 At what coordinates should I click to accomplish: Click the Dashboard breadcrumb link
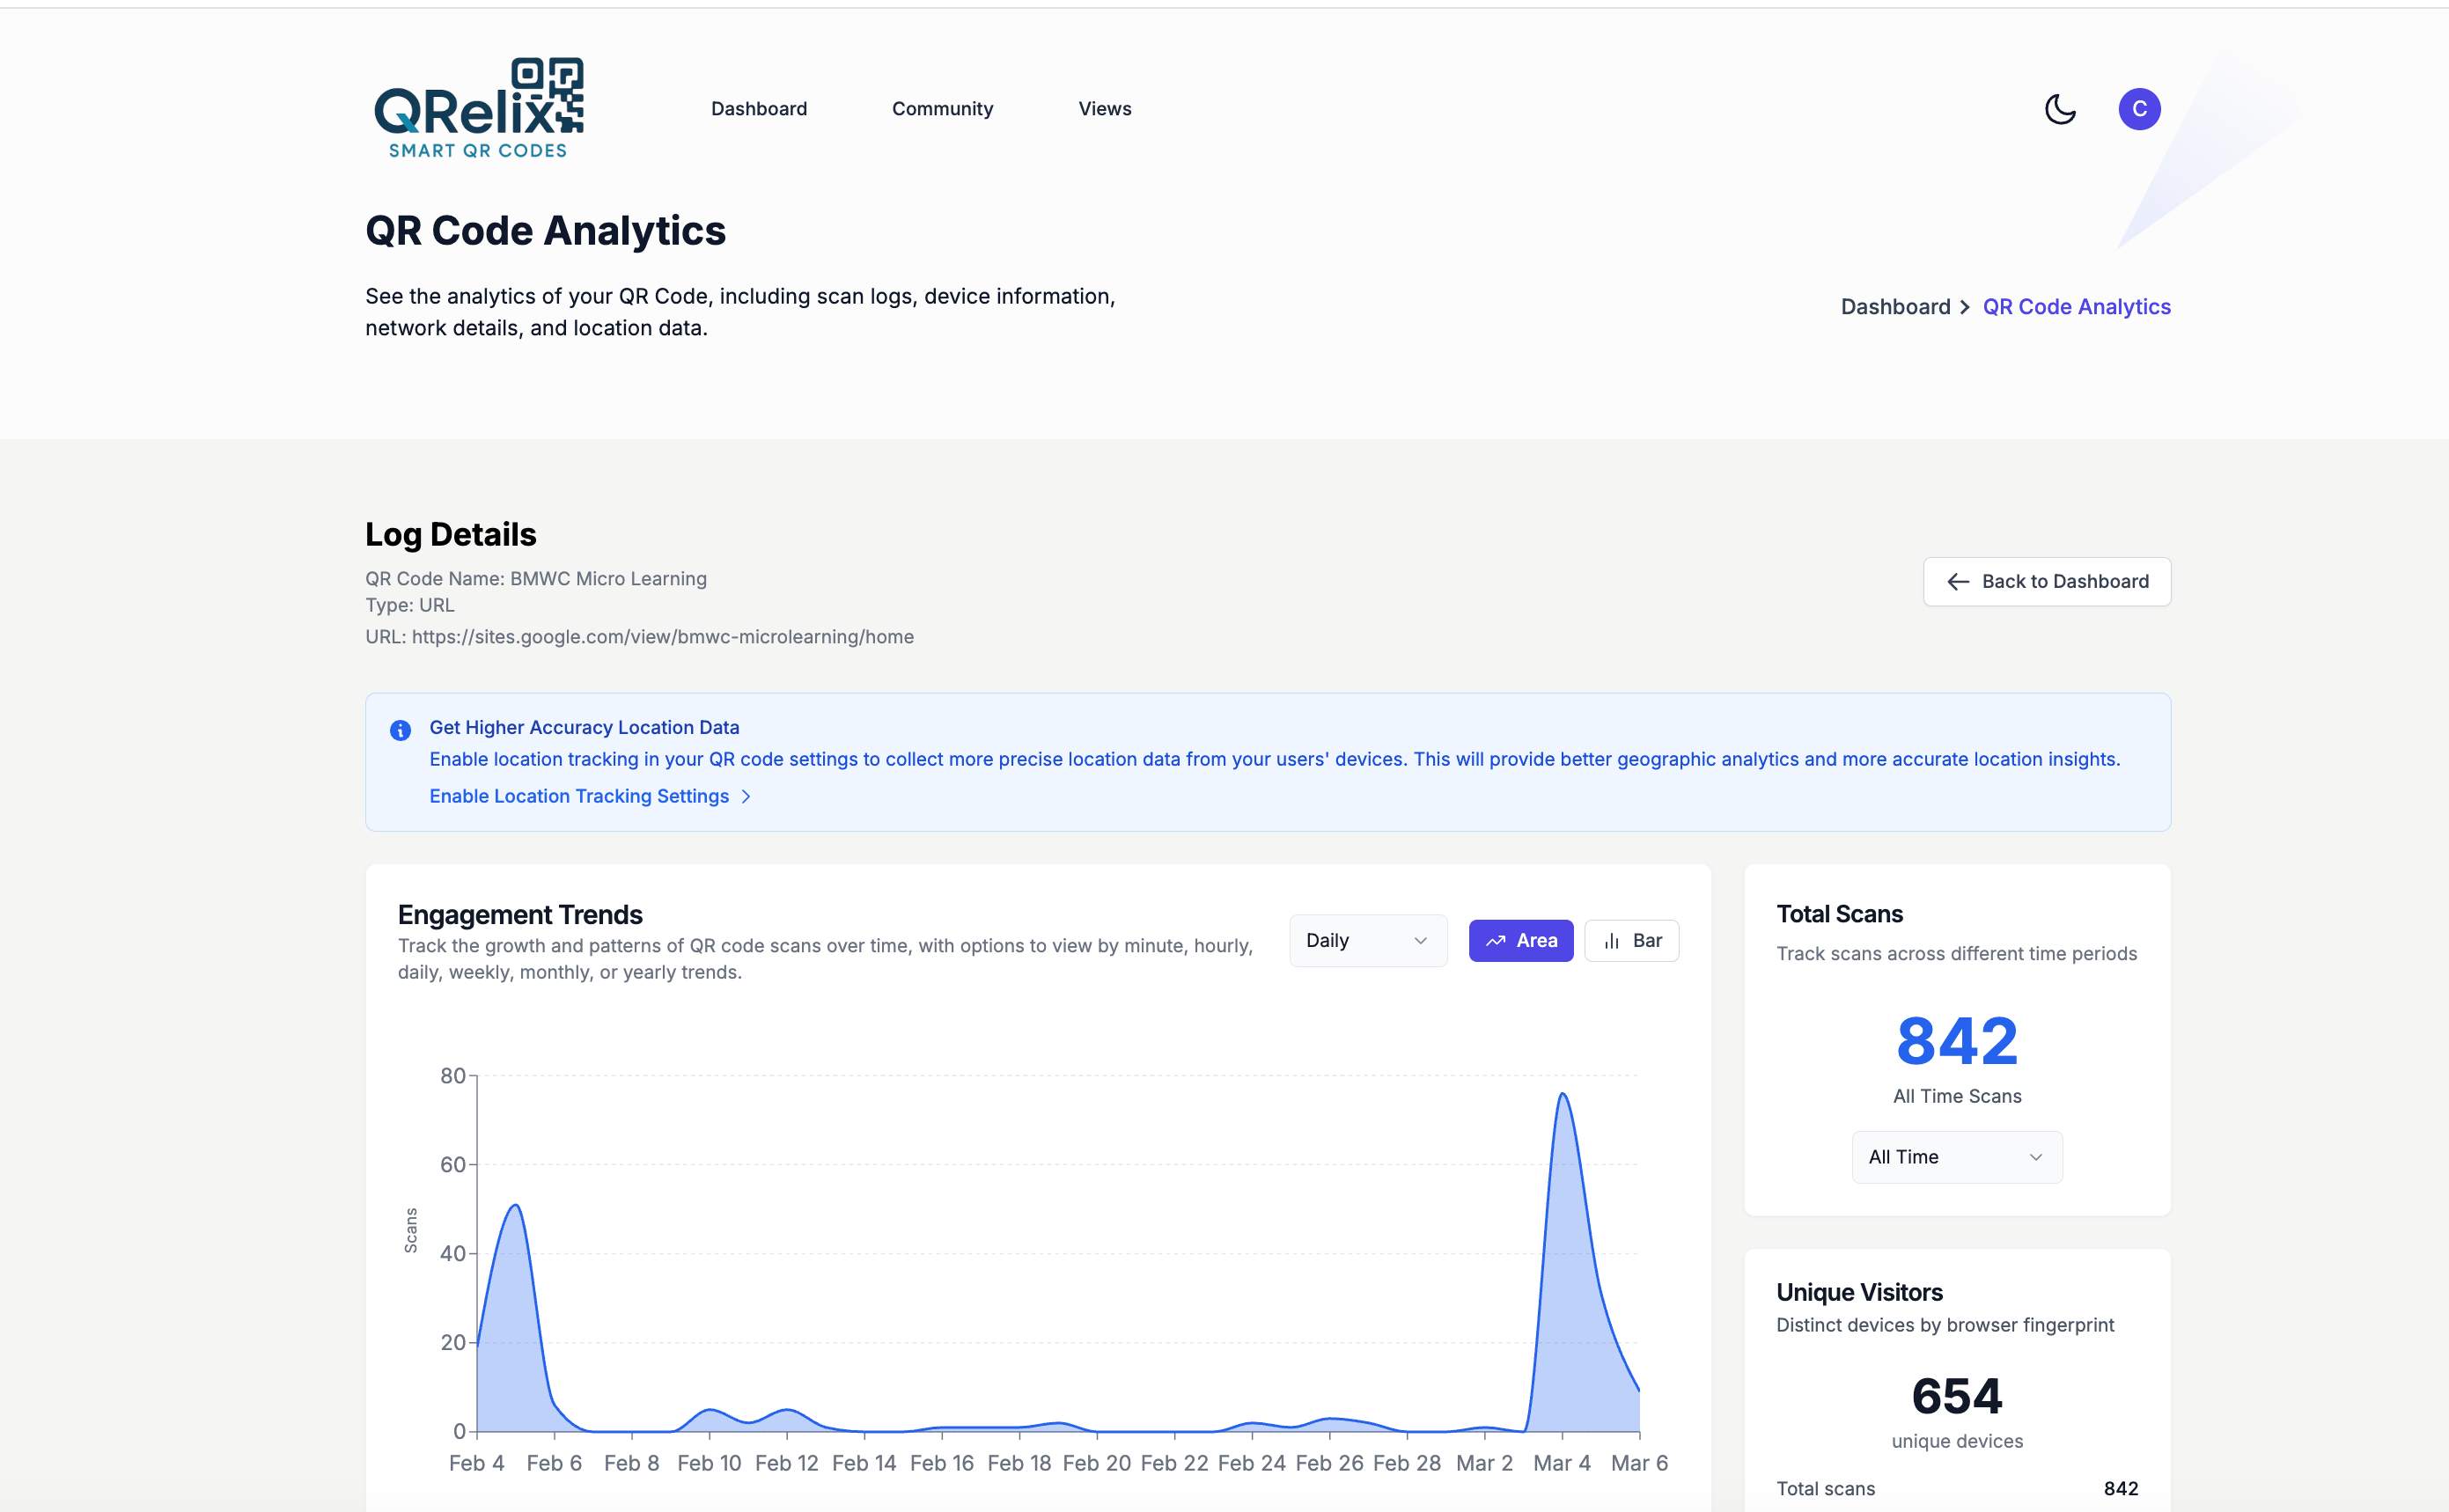click(x=1895, y=307)
